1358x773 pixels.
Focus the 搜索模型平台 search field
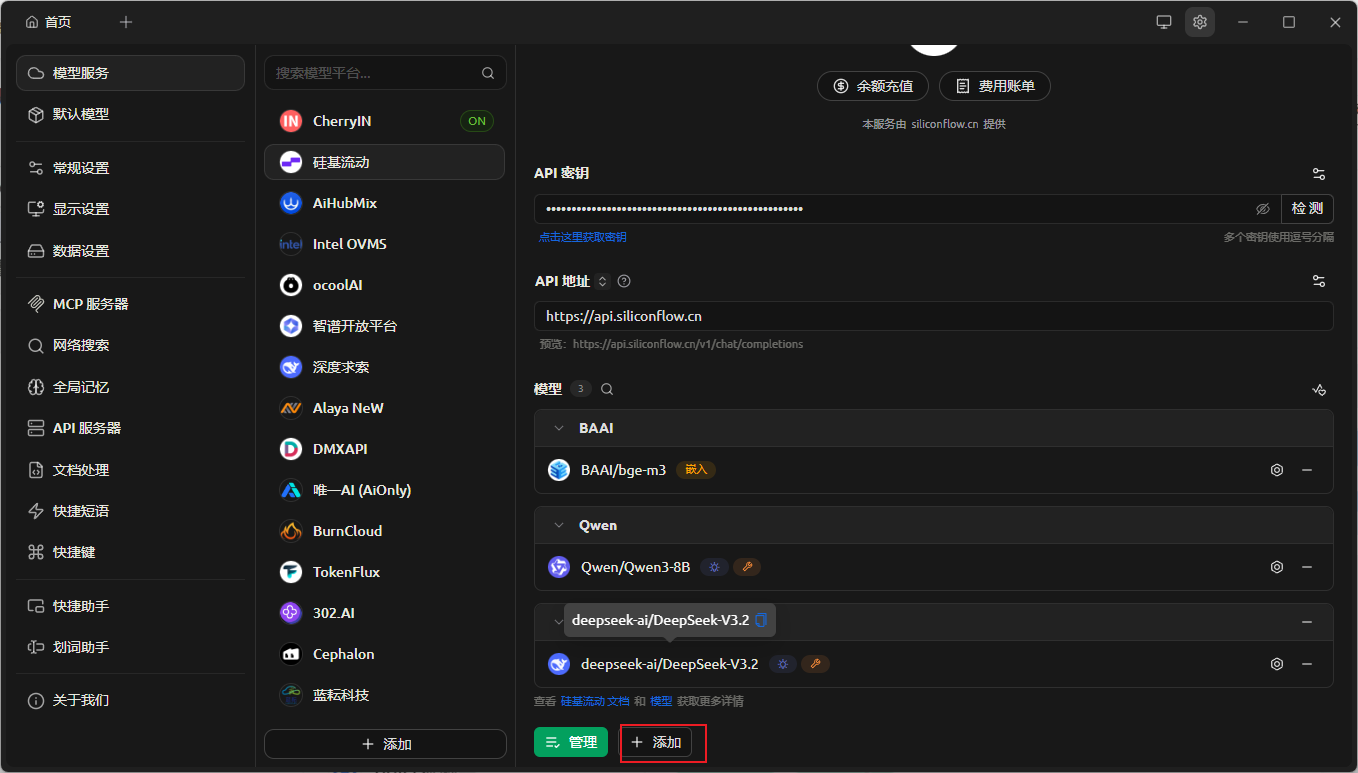pyautogui.click(x=385, y=73)
